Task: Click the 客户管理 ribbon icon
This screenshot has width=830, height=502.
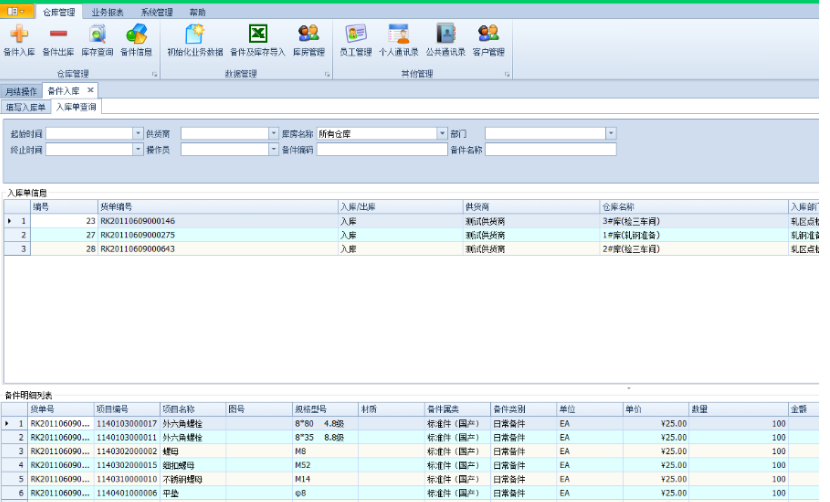Action: (x=488, y=34)
